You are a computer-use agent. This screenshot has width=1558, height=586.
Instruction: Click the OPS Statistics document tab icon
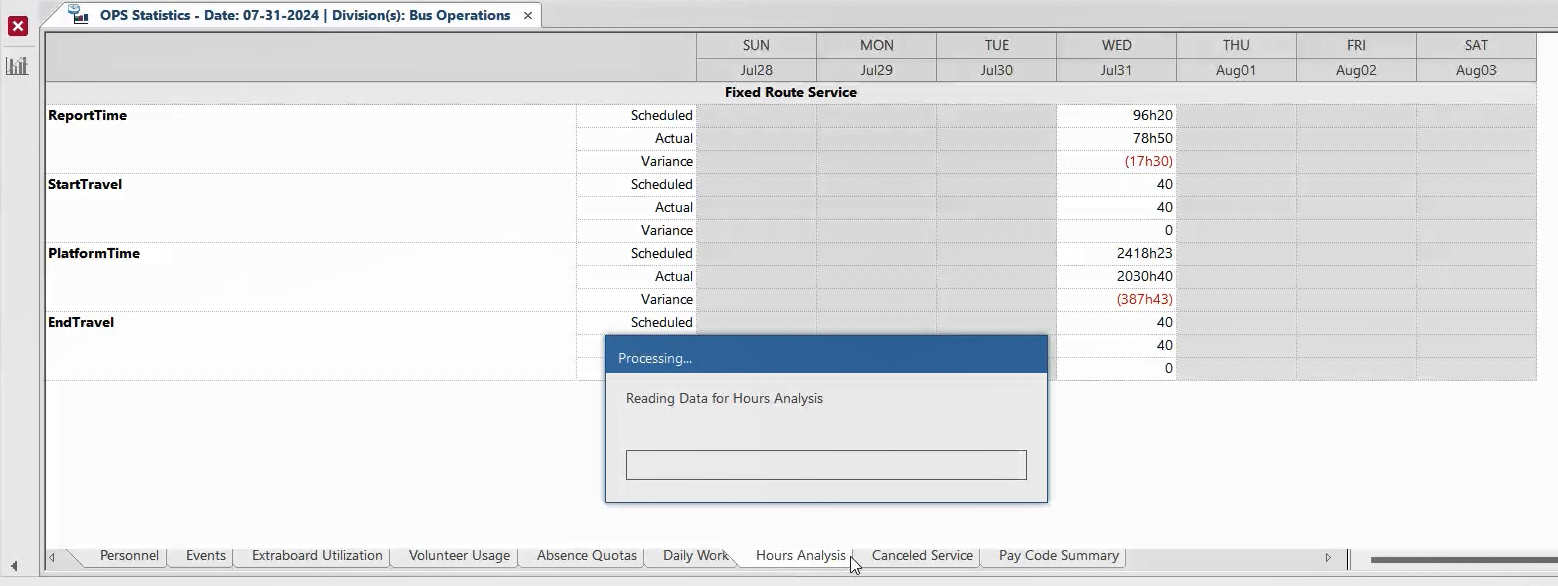point(78,14)
